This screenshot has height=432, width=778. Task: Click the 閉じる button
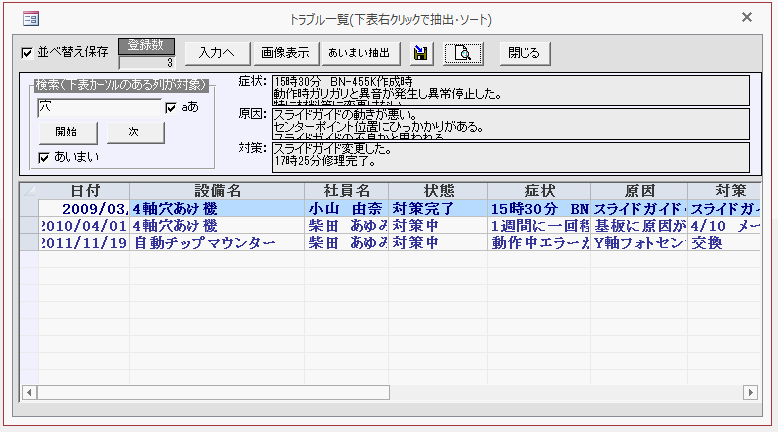pos(524,53)
